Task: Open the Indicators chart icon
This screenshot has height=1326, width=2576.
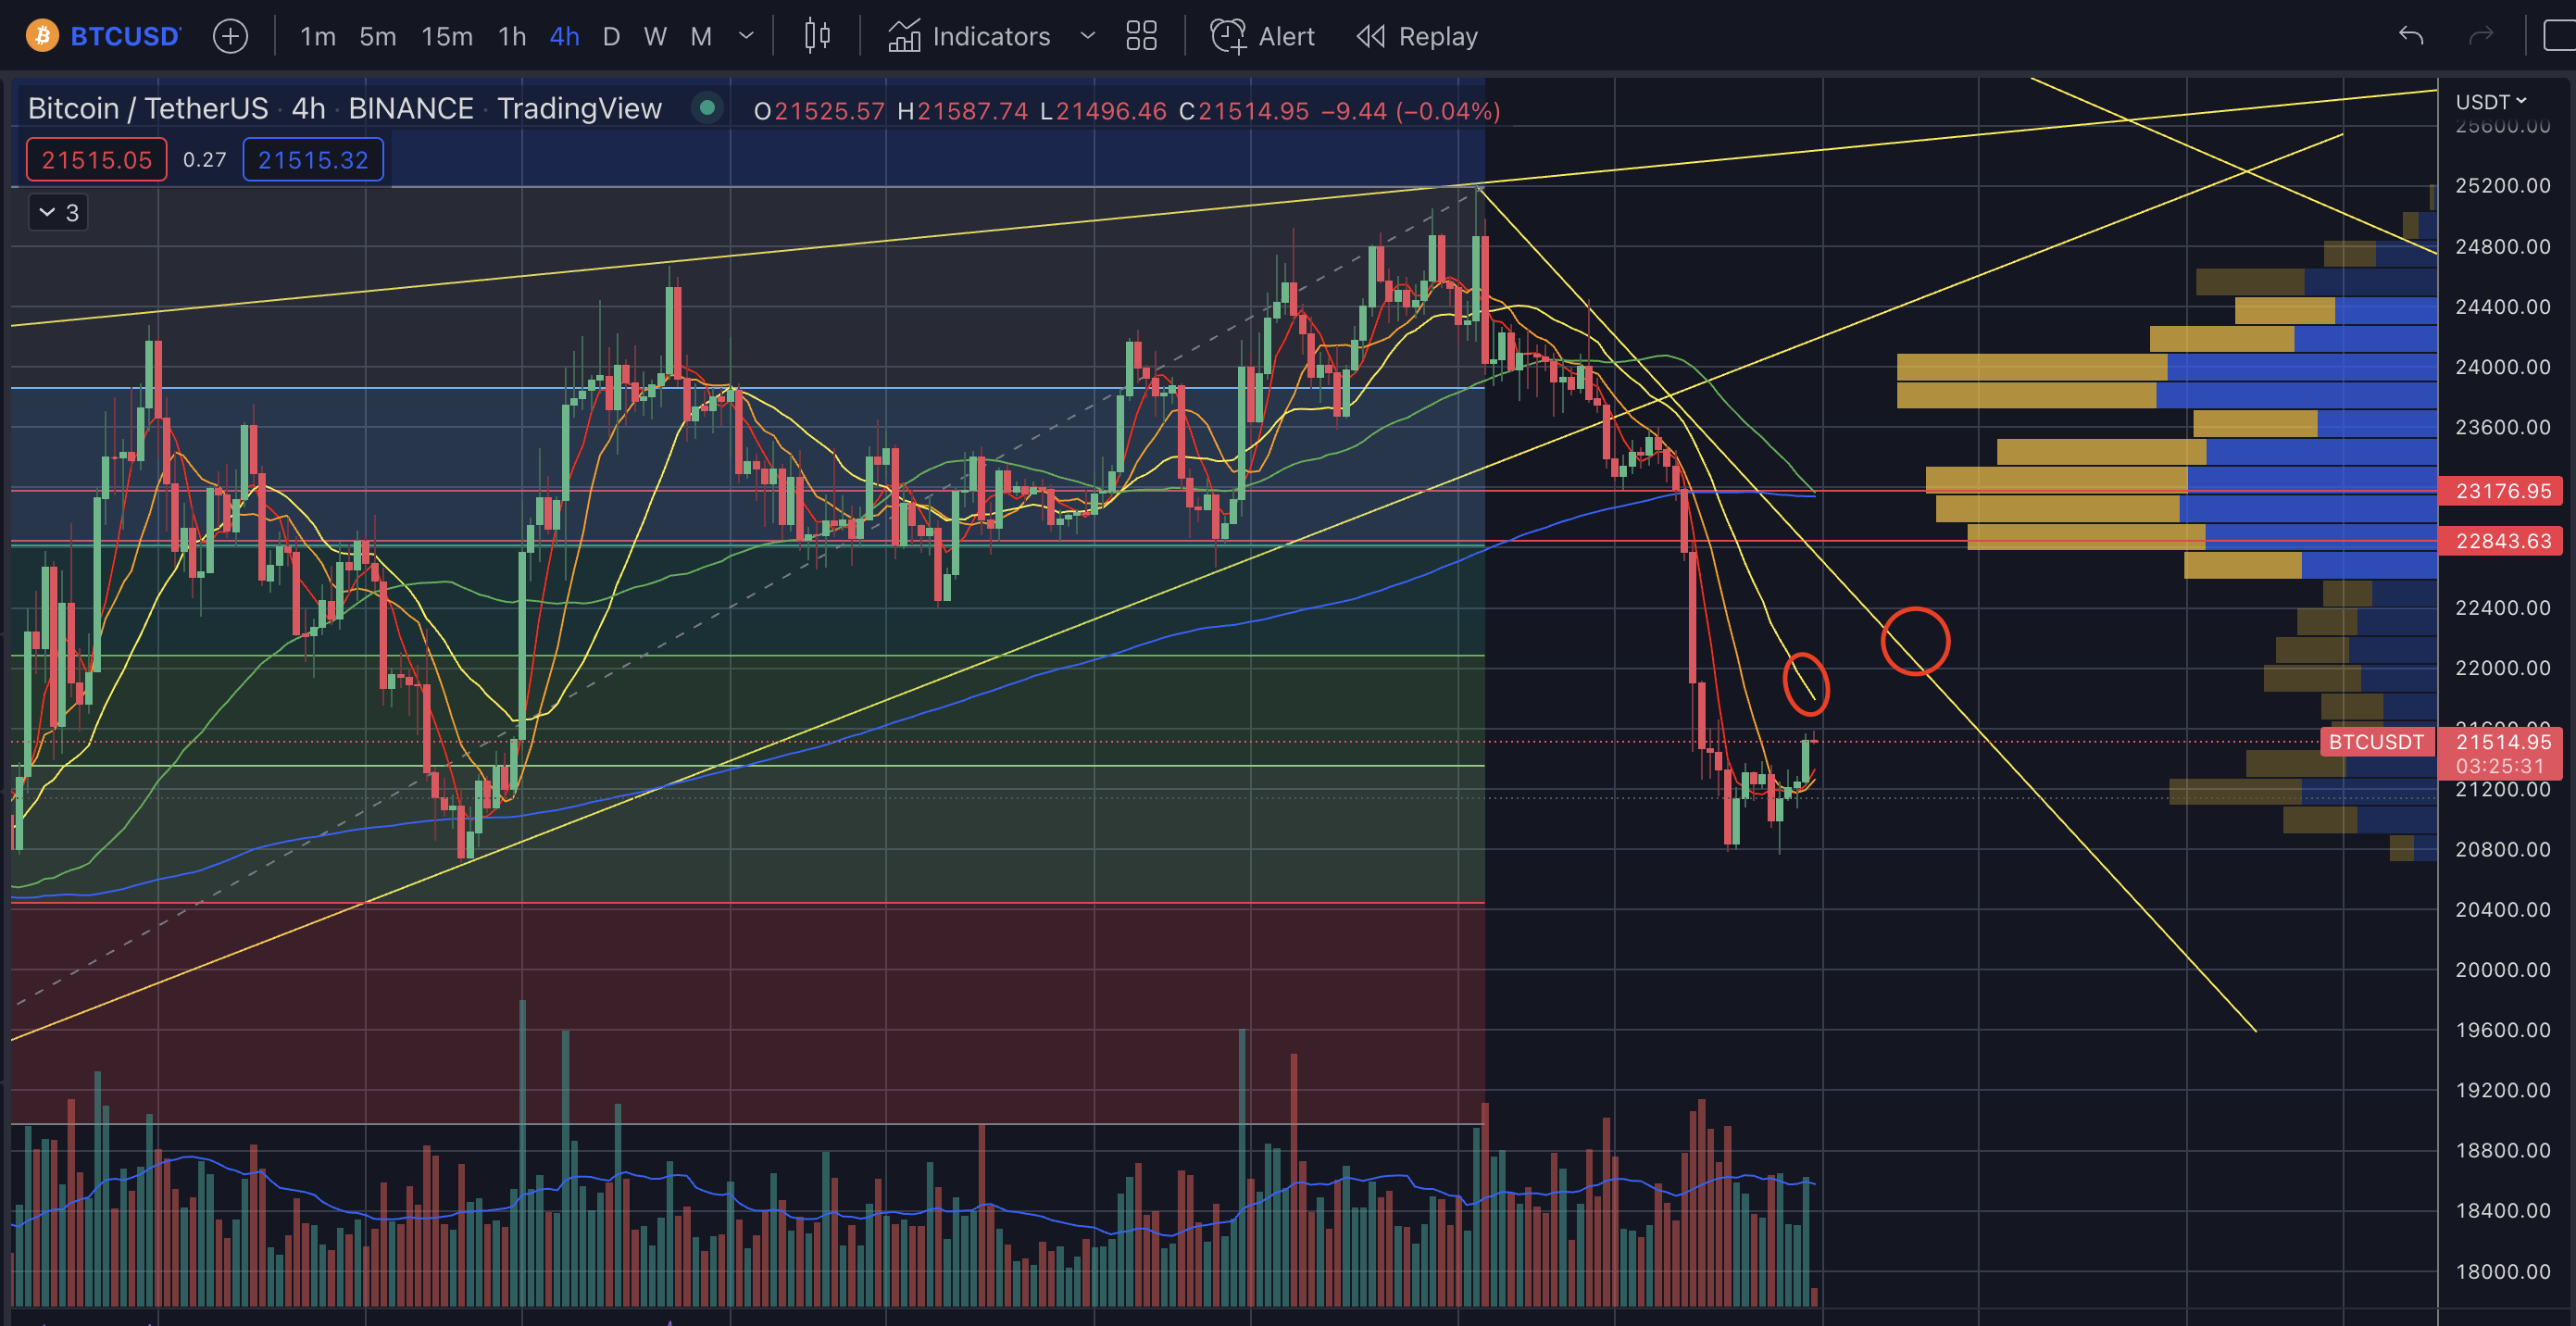Action: (904, 37)
